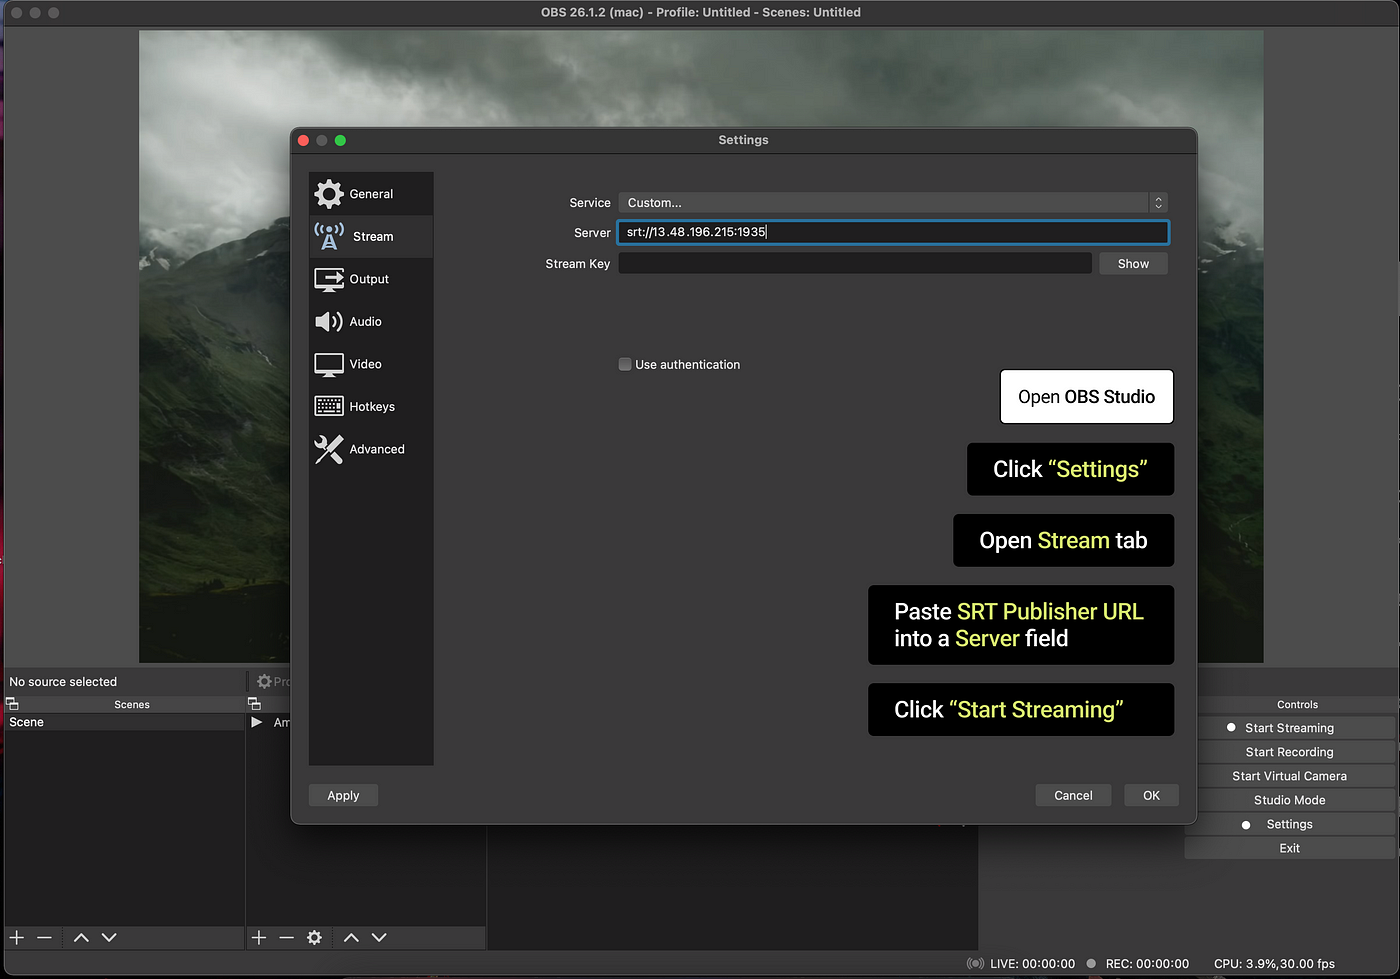The width and height of the screenshot is (1400, 979).
Task: Move the scene up with arrow
Action: [81, 937]
